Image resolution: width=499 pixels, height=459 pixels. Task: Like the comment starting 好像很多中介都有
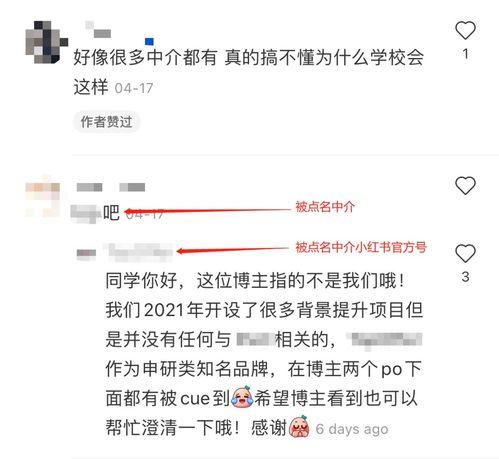tap(465, 30)
